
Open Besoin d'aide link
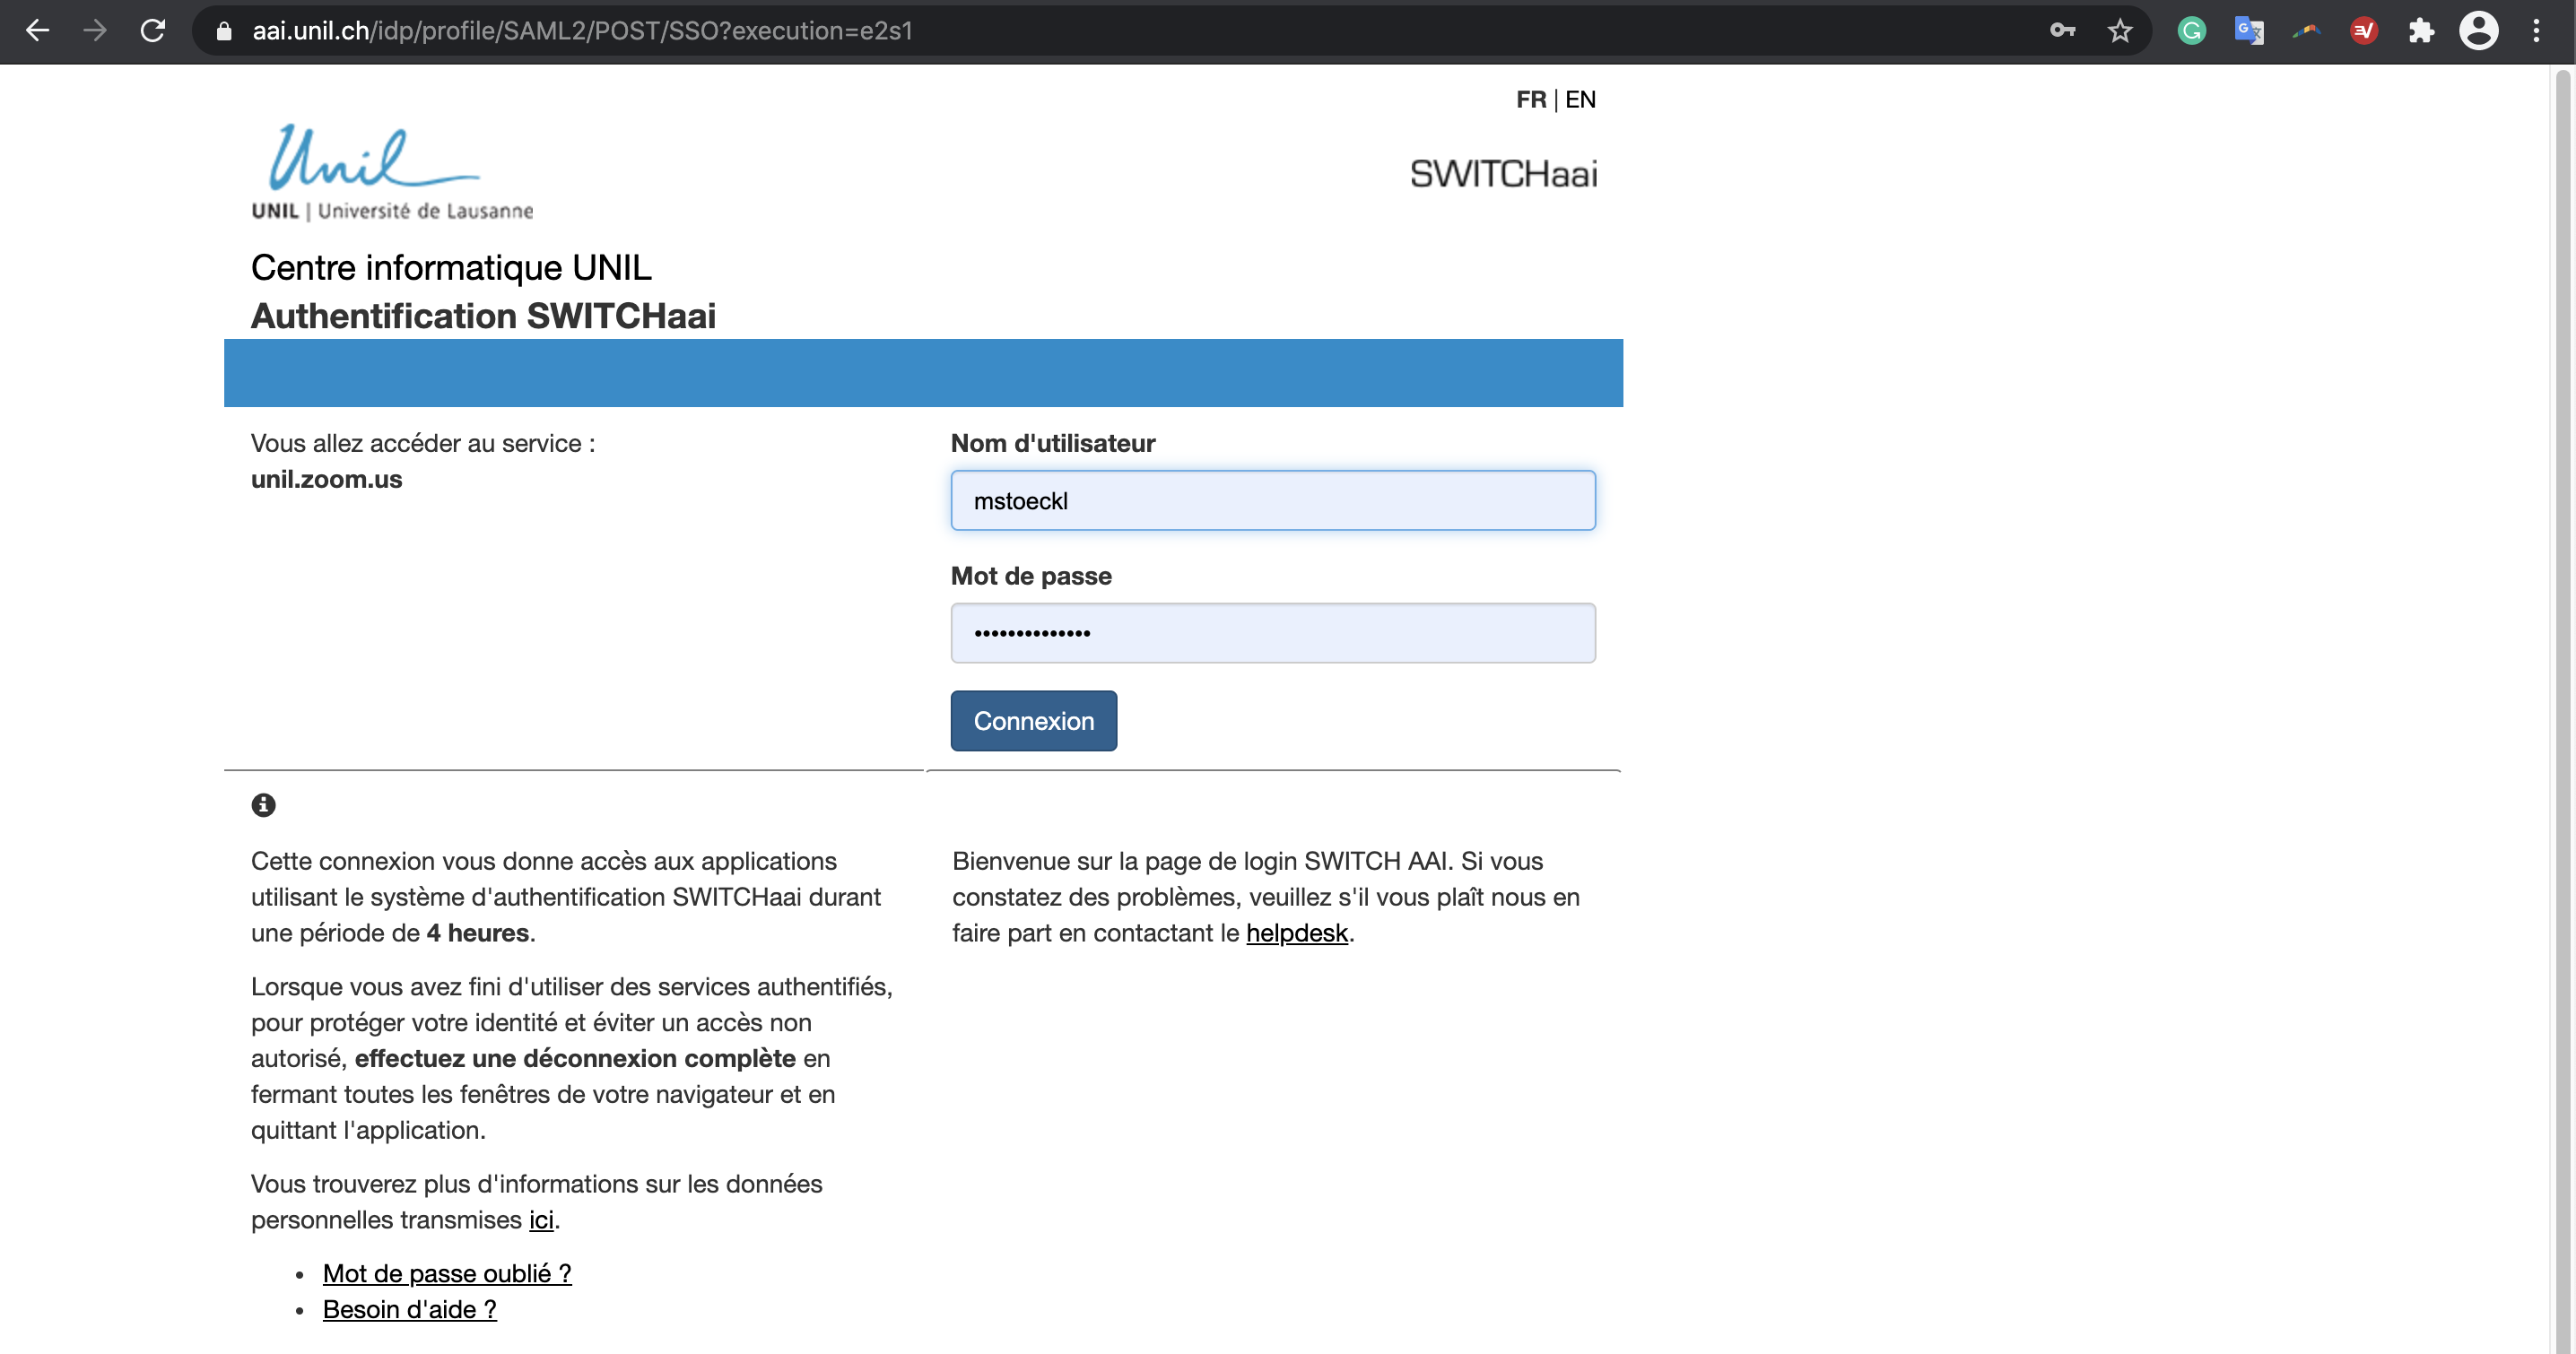click(409, 1309)
